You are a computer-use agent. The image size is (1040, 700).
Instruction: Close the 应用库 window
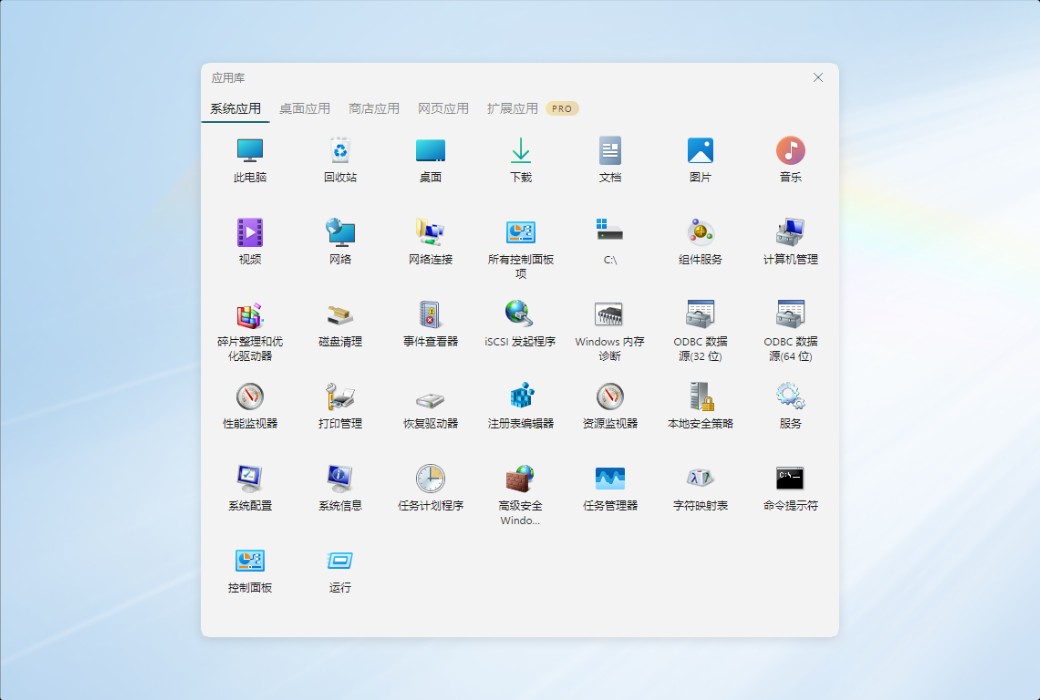818,78
